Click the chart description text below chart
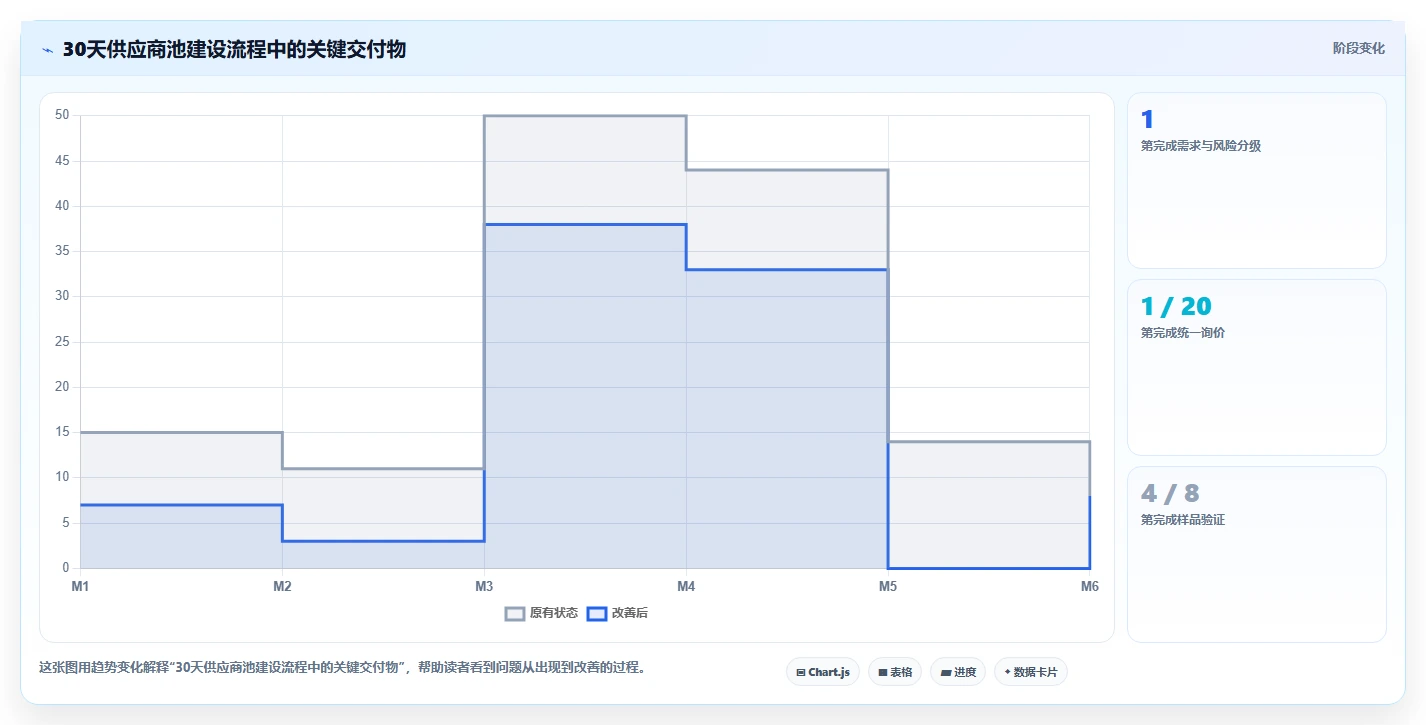 [342, 667]
